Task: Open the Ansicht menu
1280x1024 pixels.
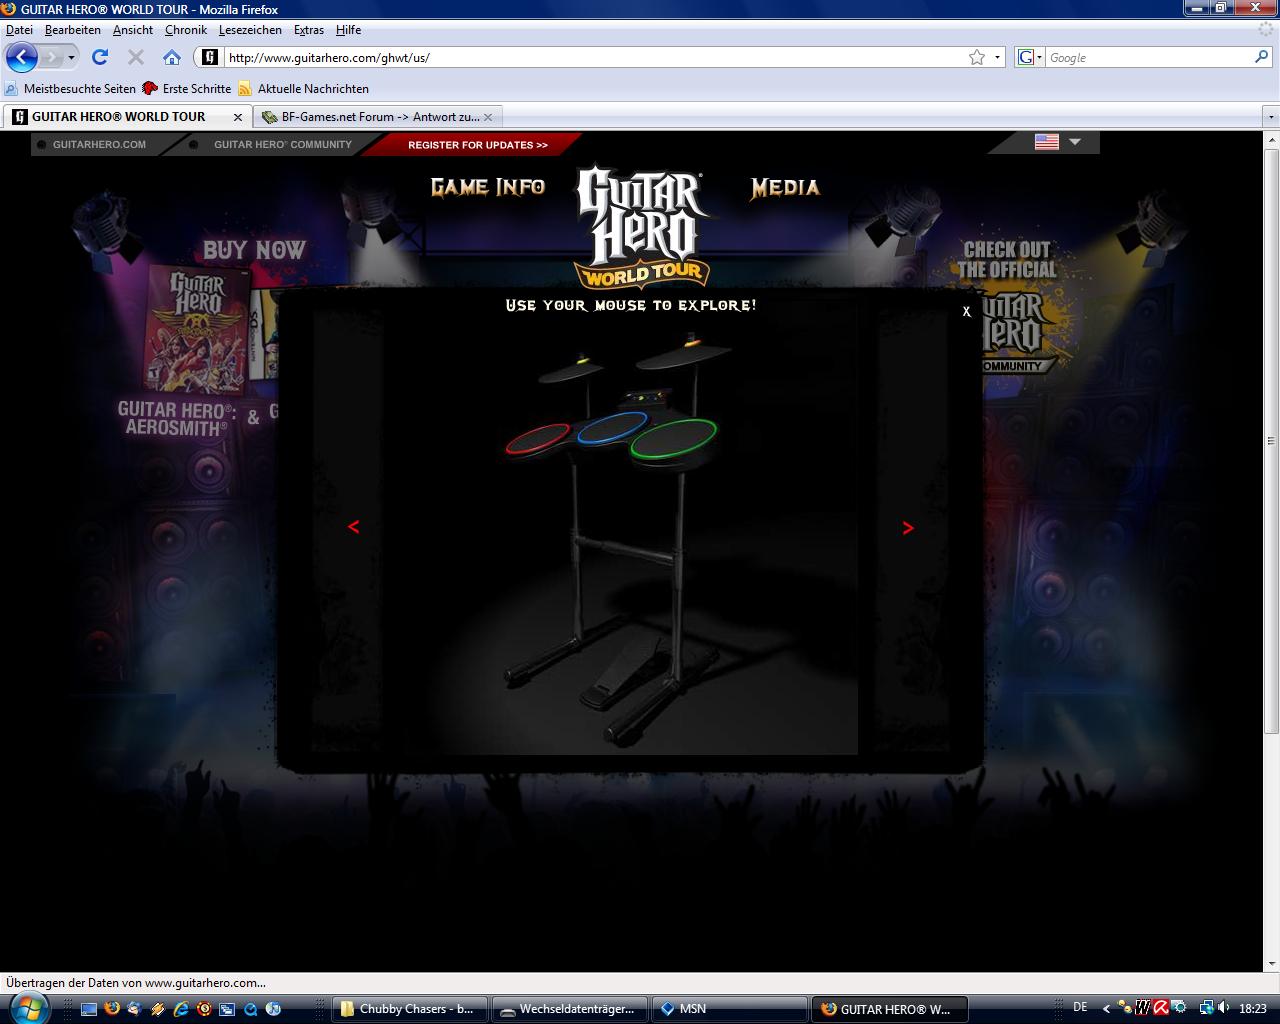Action: pyautogui.click(x=133, y=30)
